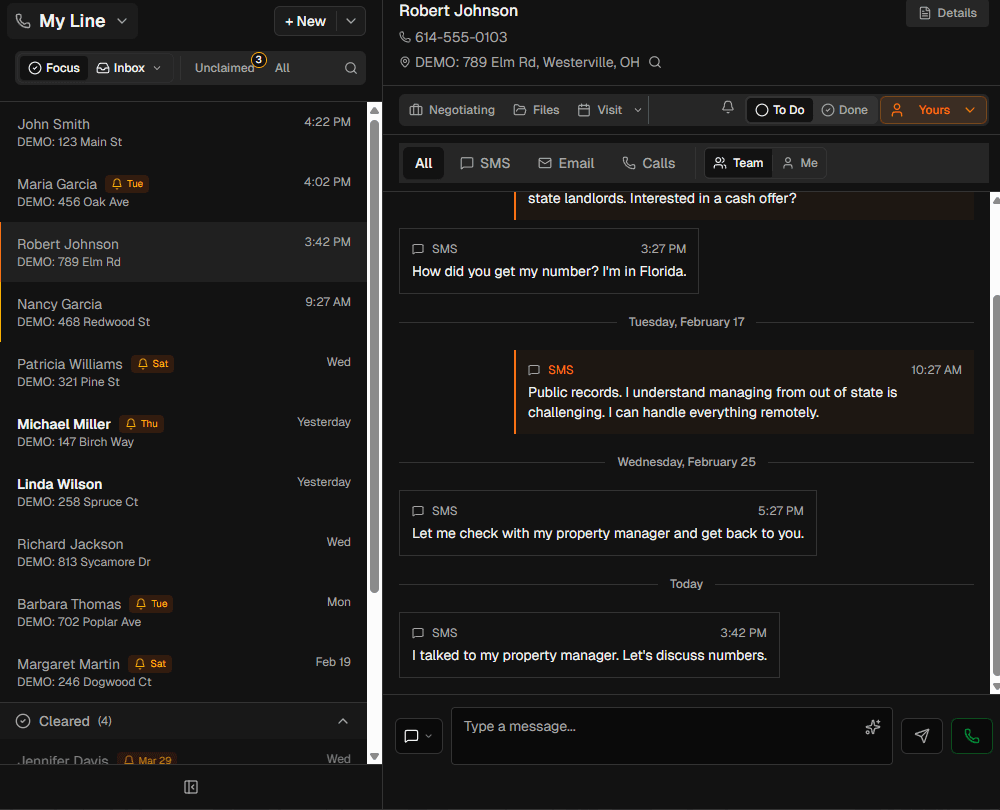Click the conversation list scroll down arrow
Viewport: 1000px width, 810px height.
(x=374, y=757)
